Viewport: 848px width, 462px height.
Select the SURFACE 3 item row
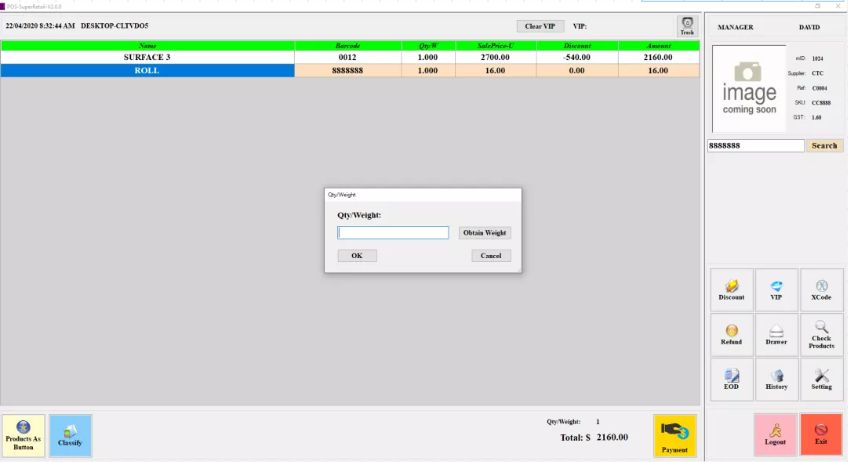[147, 57]
